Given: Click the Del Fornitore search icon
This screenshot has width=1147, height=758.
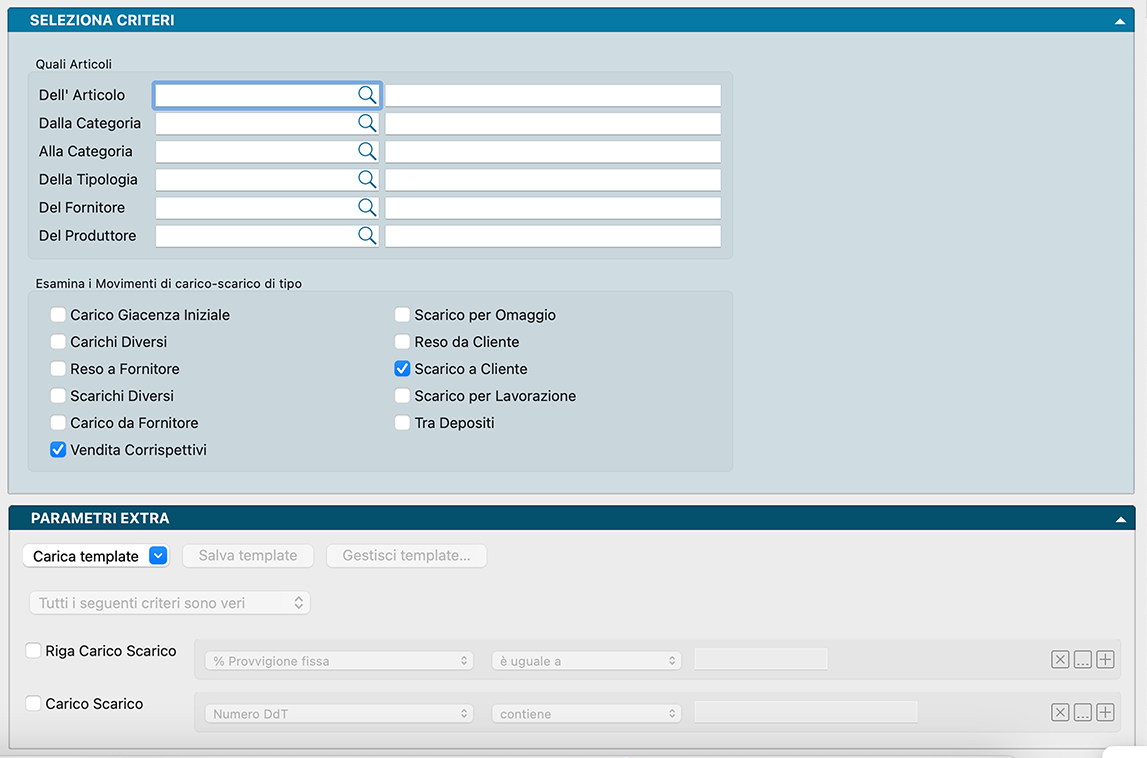Looking at the screenshot, I should click(367, 207).
